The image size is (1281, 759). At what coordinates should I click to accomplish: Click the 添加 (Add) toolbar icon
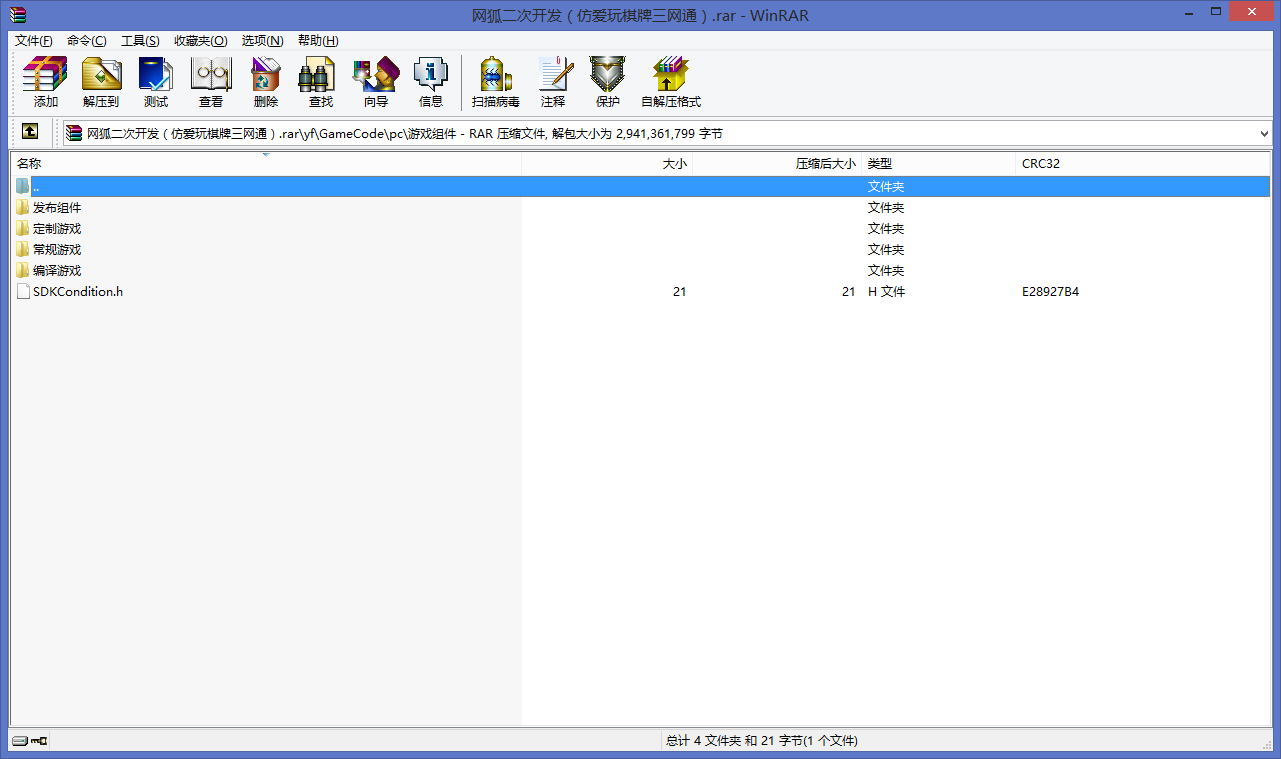click(x=45, y=82)
